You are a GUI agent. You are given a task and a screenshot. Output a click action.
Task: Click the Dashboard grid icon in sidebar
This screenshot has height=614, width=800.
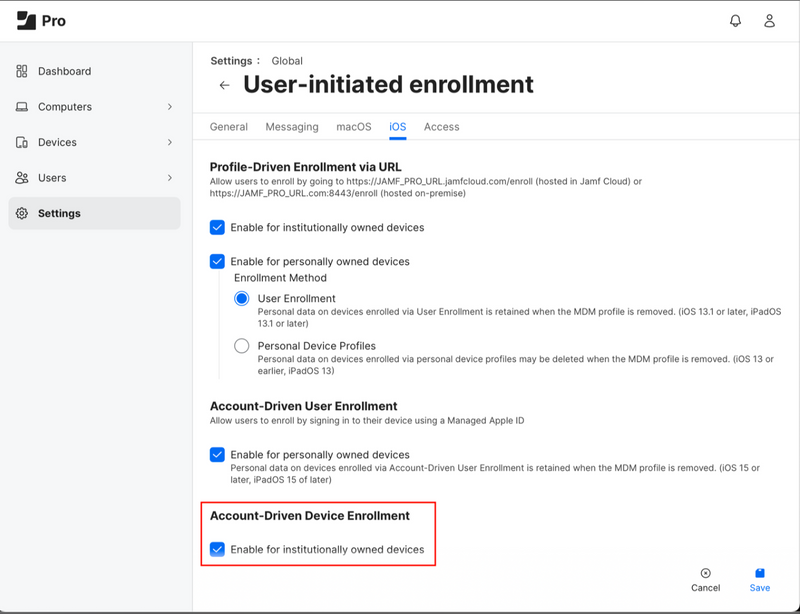(x=22, y=71)
